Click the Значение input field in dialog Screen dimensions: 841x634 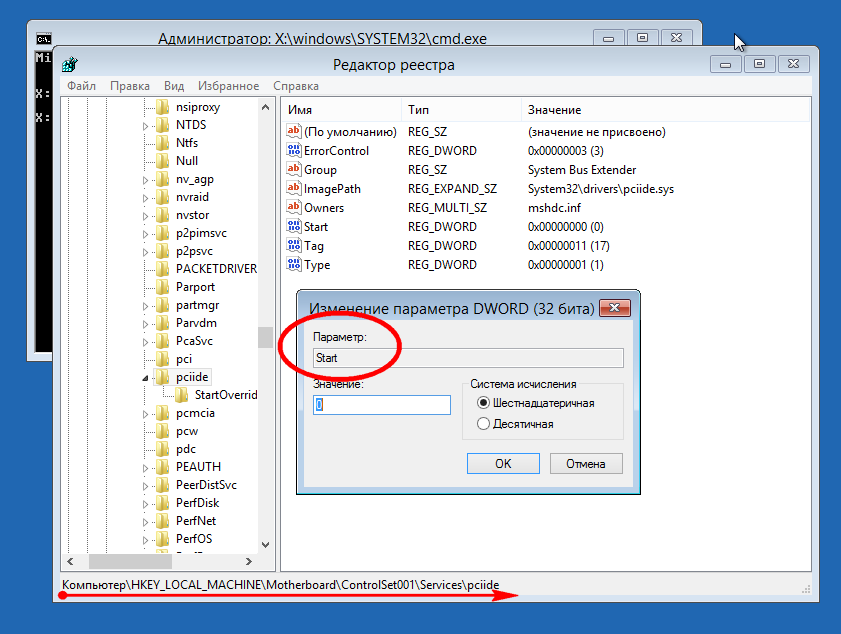click(382, 405)
